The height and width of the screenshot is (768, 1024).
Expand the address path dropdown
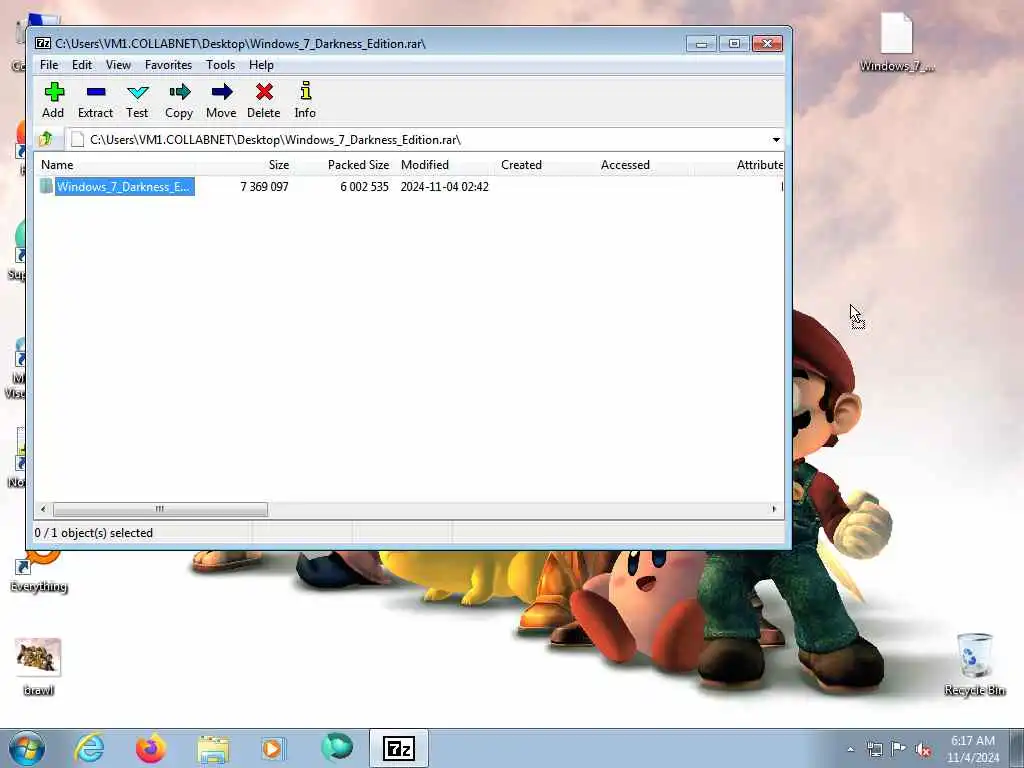(x=776, y=140)
